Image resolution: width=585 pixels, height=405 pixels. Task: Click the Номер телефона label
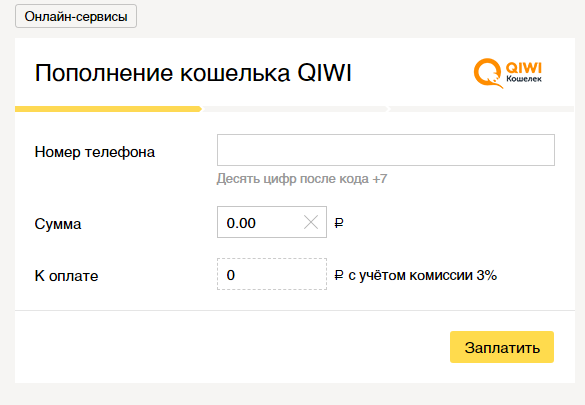coord(95,152)
